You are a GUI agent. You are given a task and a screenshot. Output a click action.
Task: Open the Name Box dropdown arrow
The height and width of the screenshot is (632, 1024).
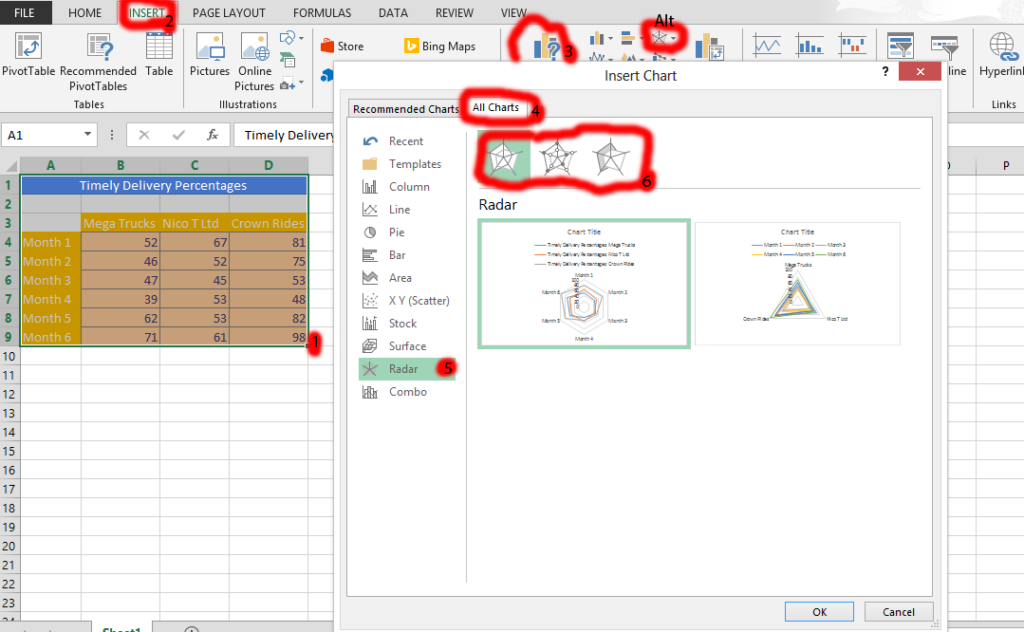point(85,134)
